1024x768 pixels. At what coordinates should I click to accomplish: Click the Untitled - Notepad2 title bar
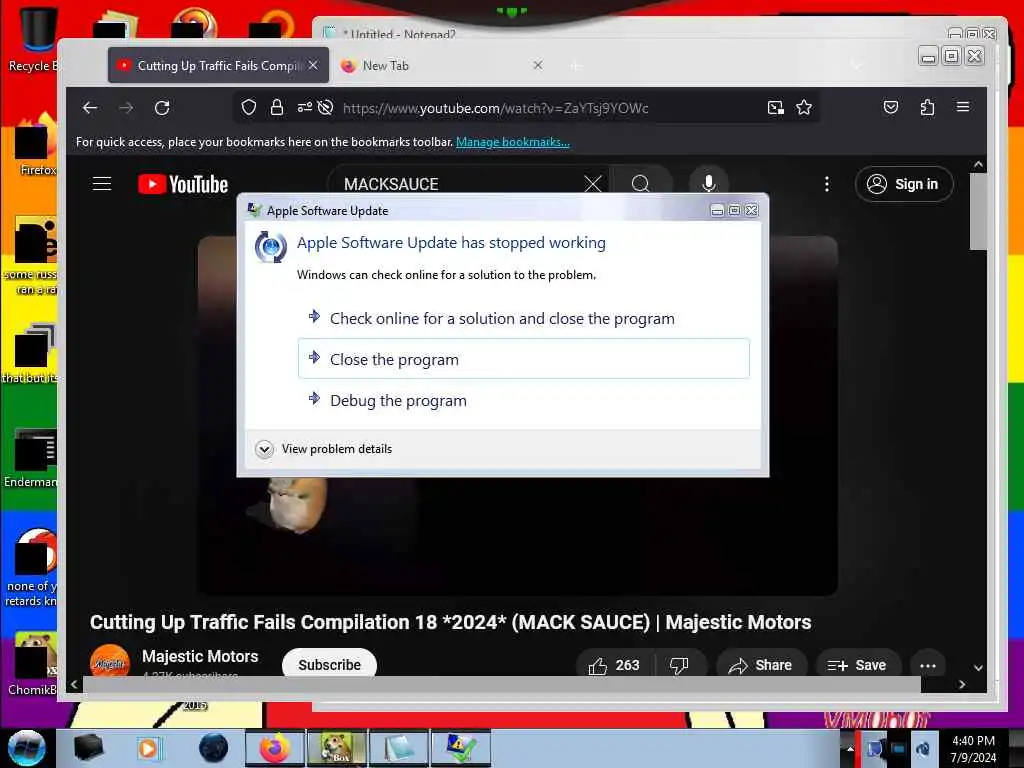point(627,33)
